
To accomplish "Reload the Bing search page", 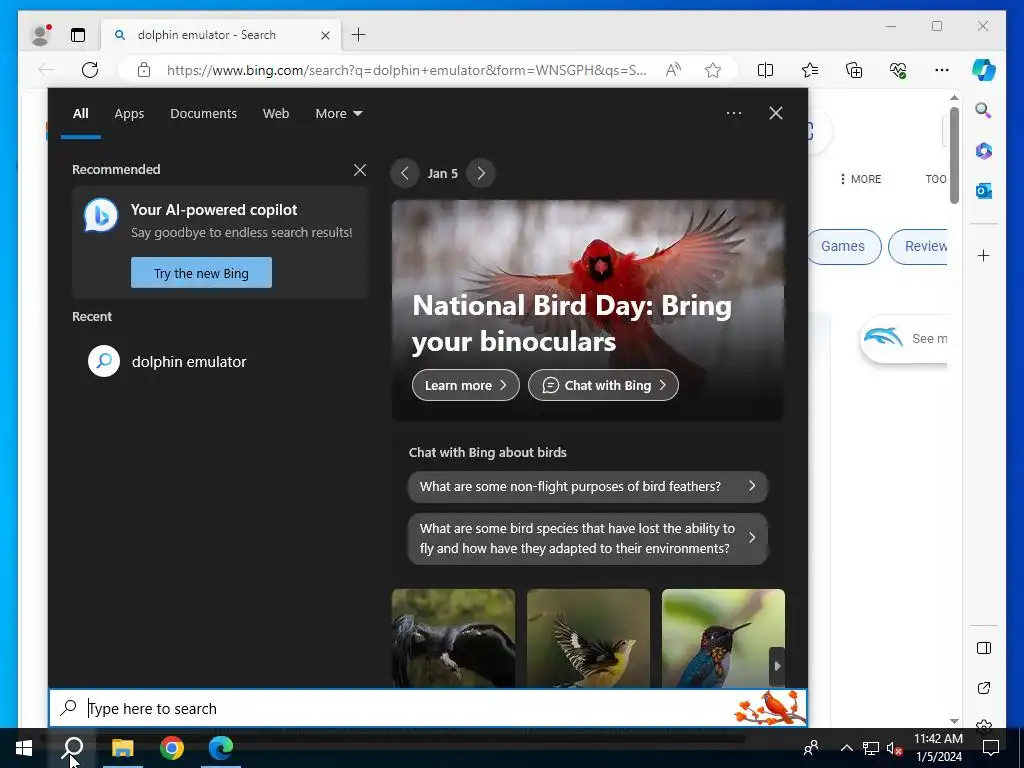I will 90,70.
